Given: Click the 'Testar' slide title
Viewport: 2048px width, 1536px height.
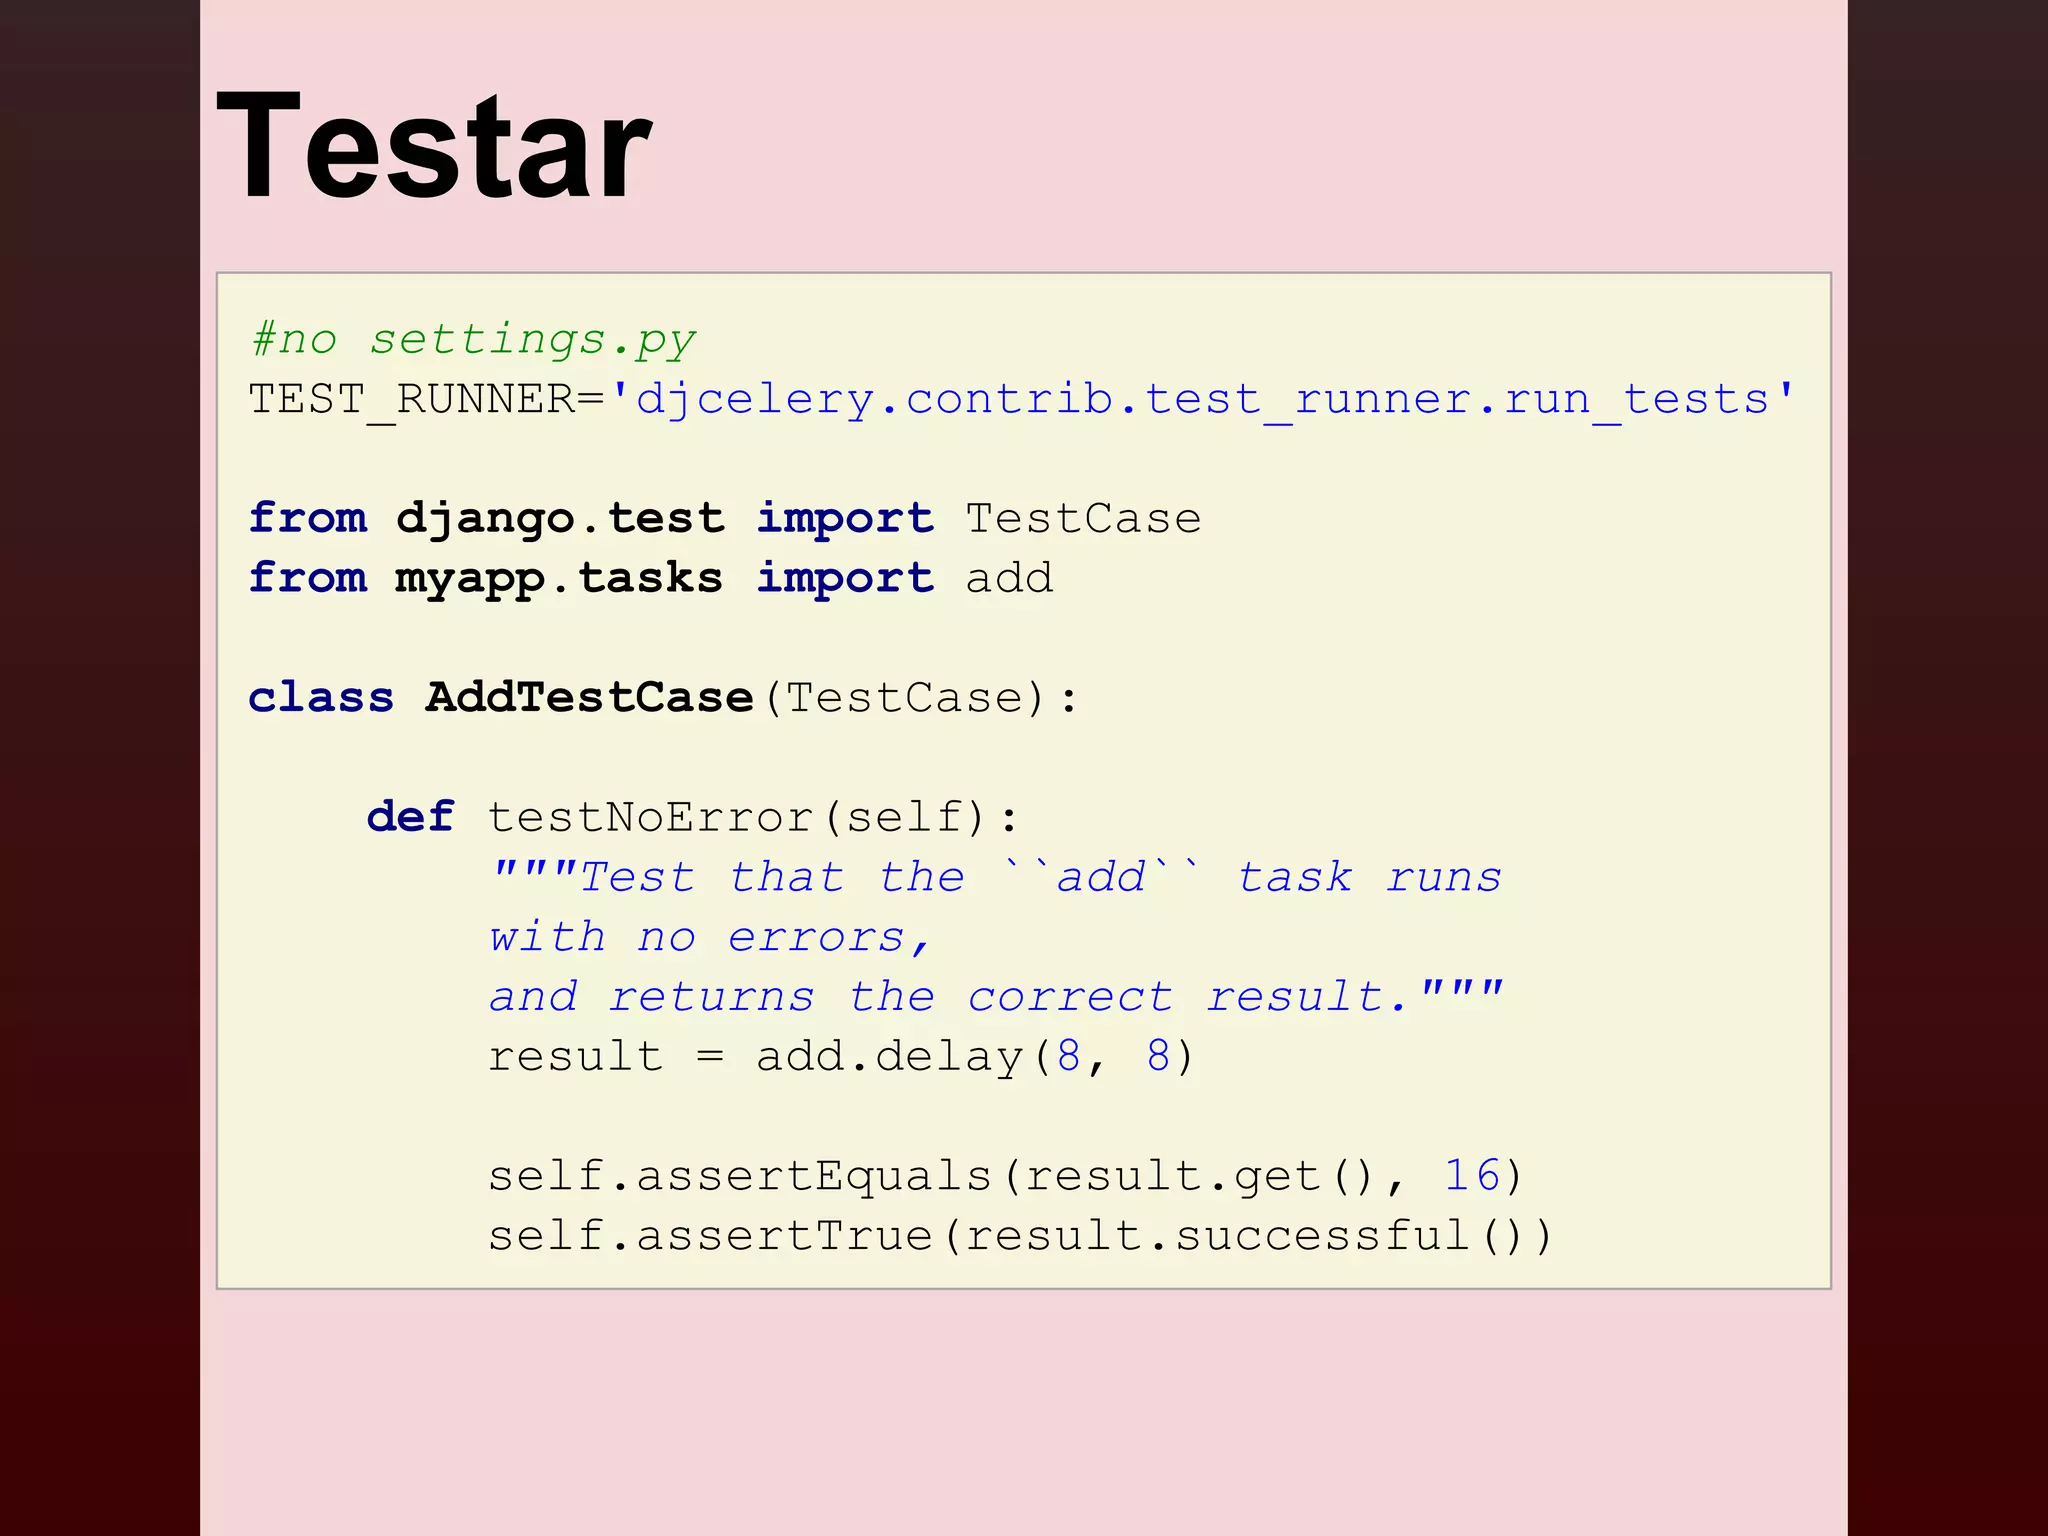Looking at the screenshot, I should [x=434, y=147].
